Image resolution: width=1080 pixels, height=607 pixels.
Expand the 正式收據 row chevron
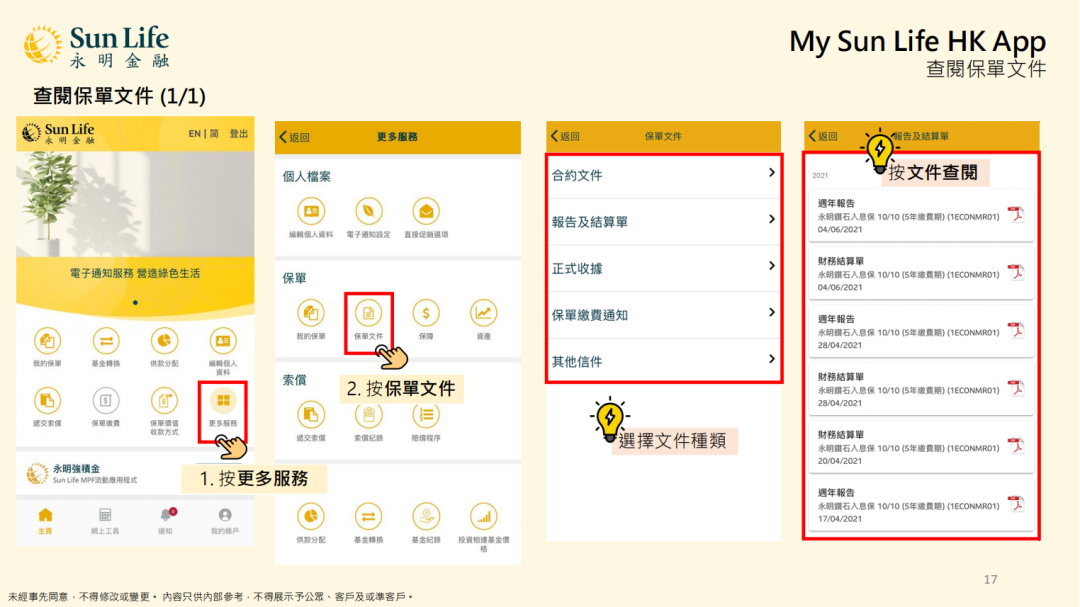click(771, 266)
